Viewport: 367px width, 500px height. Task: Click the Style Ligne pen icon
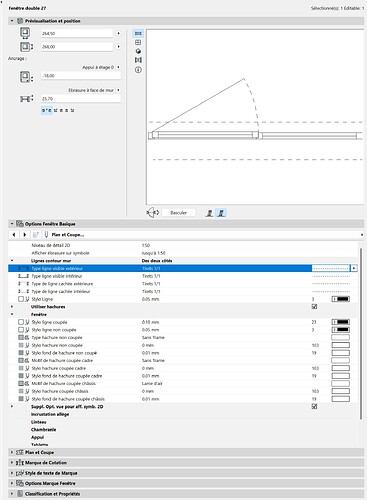pyautogui.click(x=27, y=299)
